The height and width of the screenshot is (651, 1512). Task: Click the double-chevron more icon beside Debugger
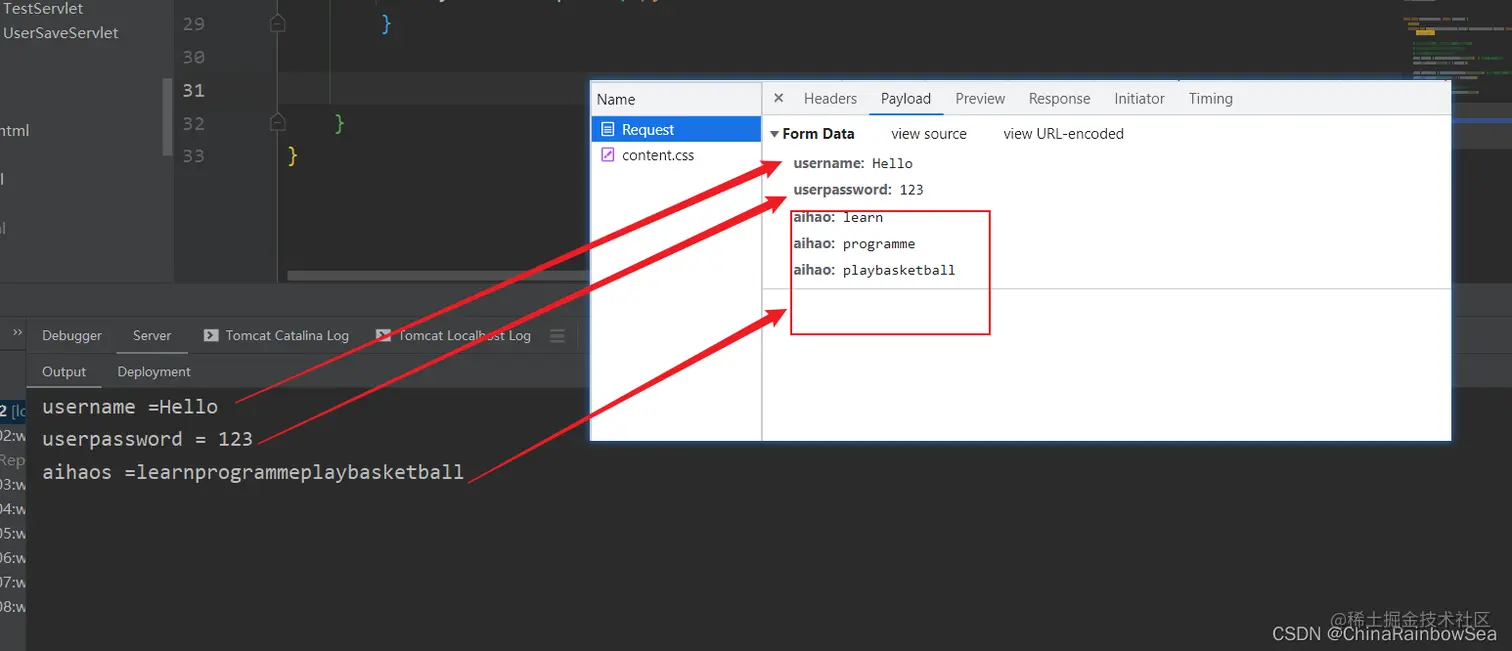click(x=17, y=332)
